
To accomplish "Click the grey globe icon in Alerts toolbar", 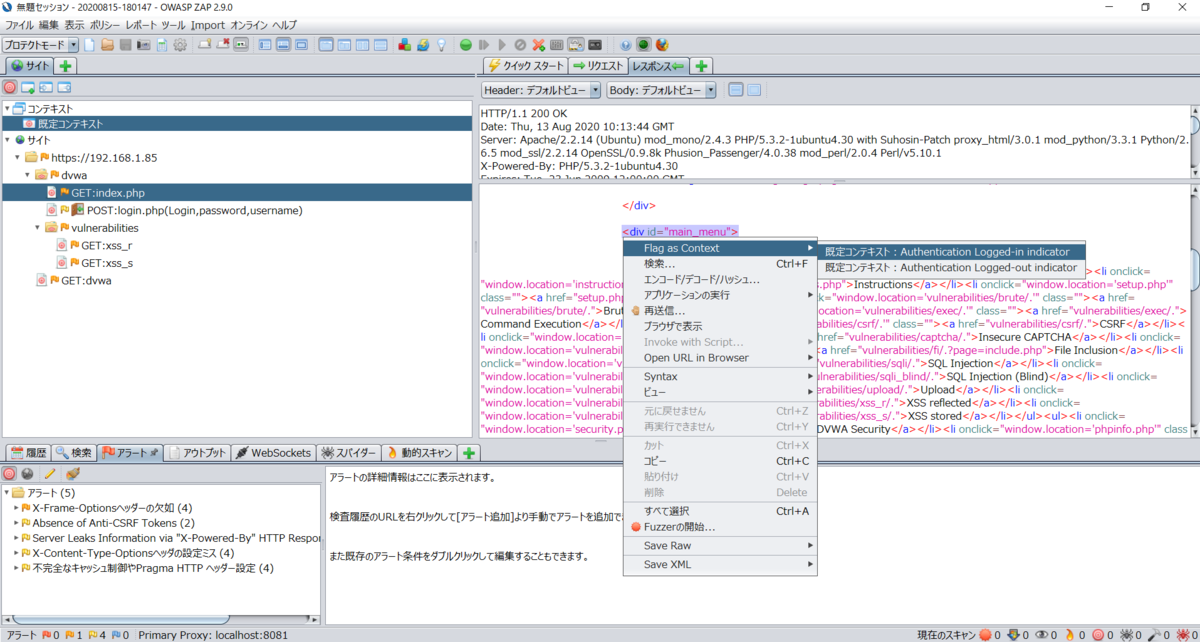I will pyautogui.click(x=28, y=474).
